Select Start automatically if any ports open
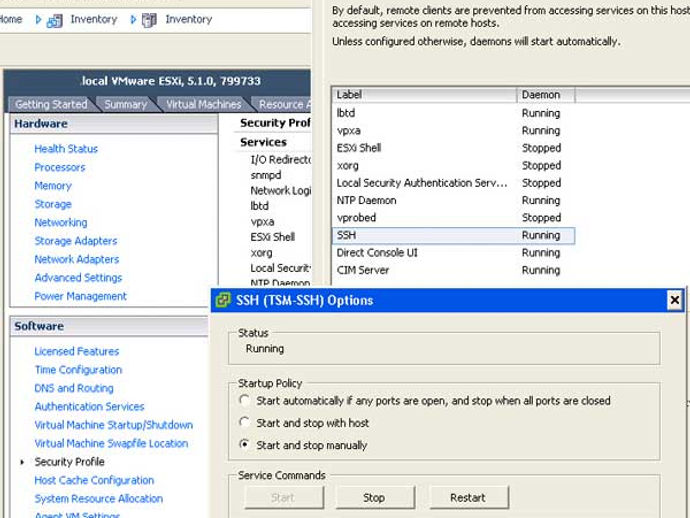The image size is (690, 518). tap(245, 400)
